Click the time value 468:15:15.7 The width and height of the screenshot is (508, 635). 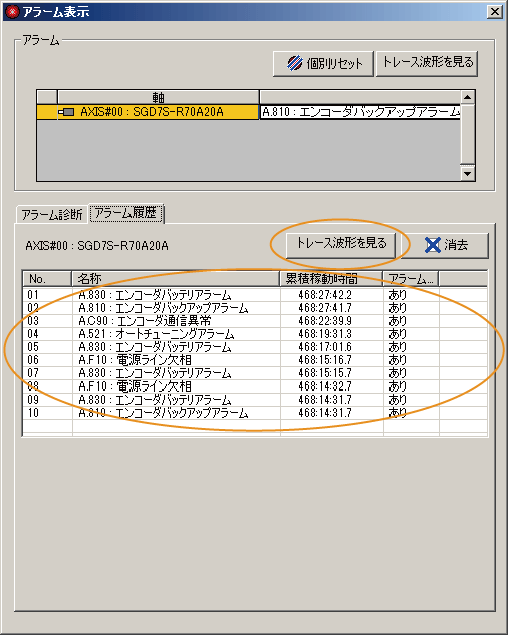pyautogui.click(x=325, y=373)
